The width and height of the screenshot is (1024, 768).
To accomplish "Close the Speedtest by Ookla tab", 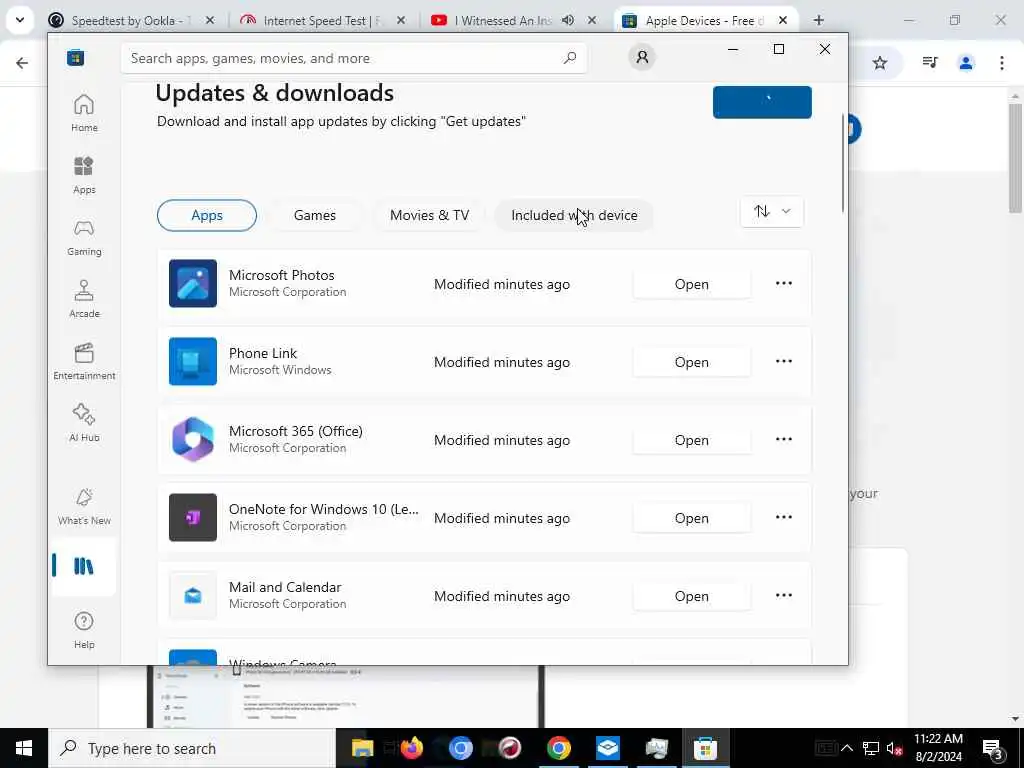I will point(210,20).
